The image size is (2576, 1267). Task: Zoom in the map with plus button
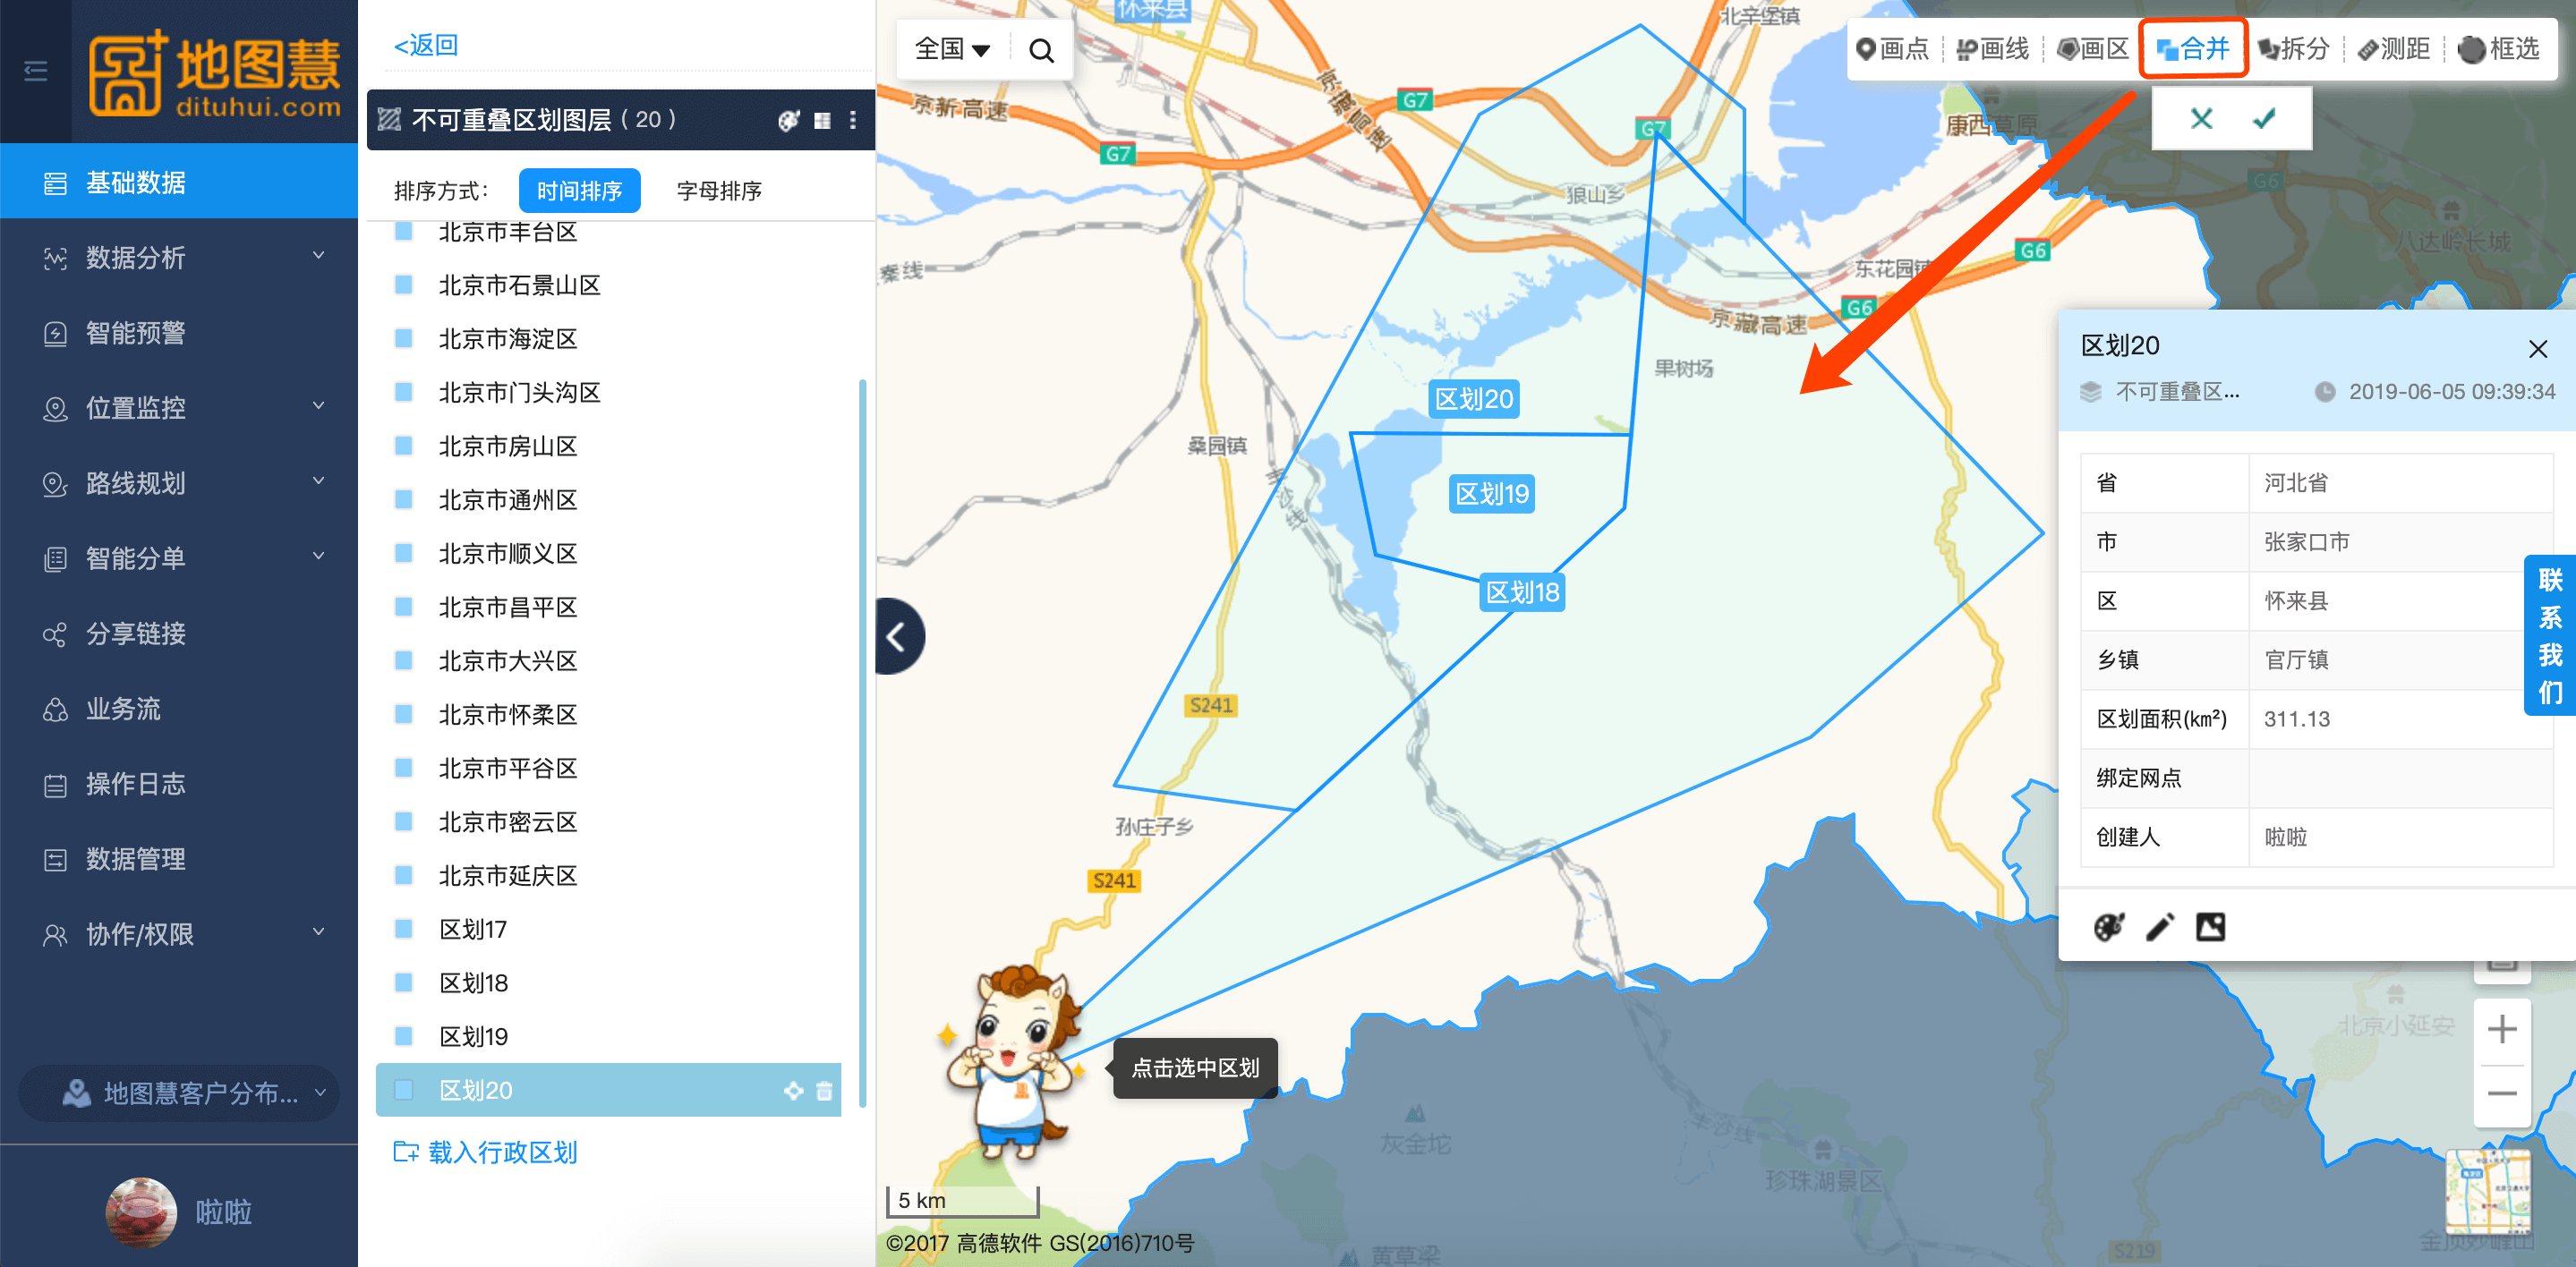[x=2502, y=1028]
